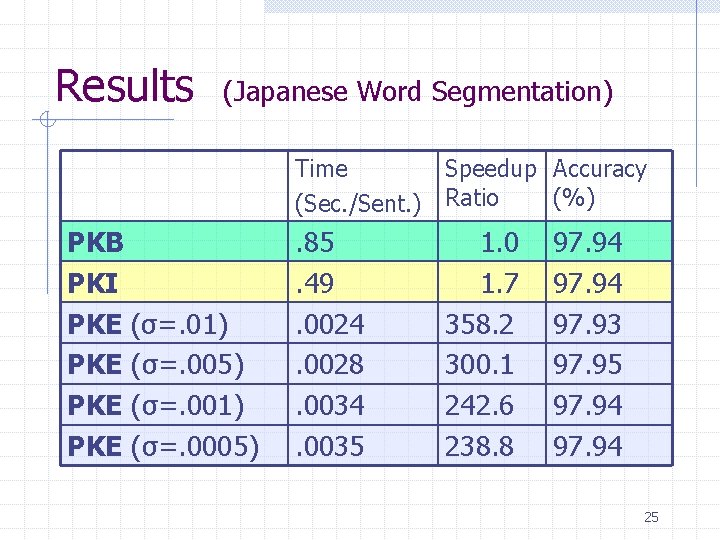Click accuracy '97.94' in the σ=.0005 row

[587, 445]
